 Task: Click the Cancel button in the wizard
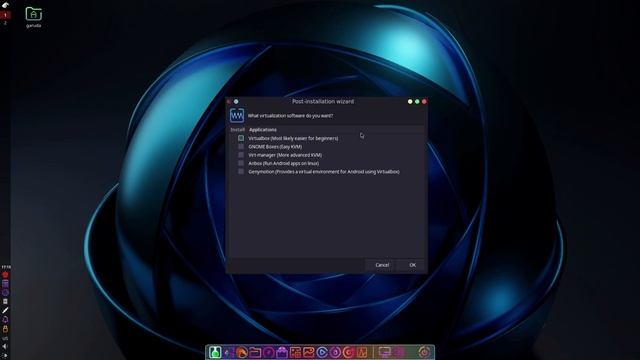pyautogui.click(x=382, y=265)
